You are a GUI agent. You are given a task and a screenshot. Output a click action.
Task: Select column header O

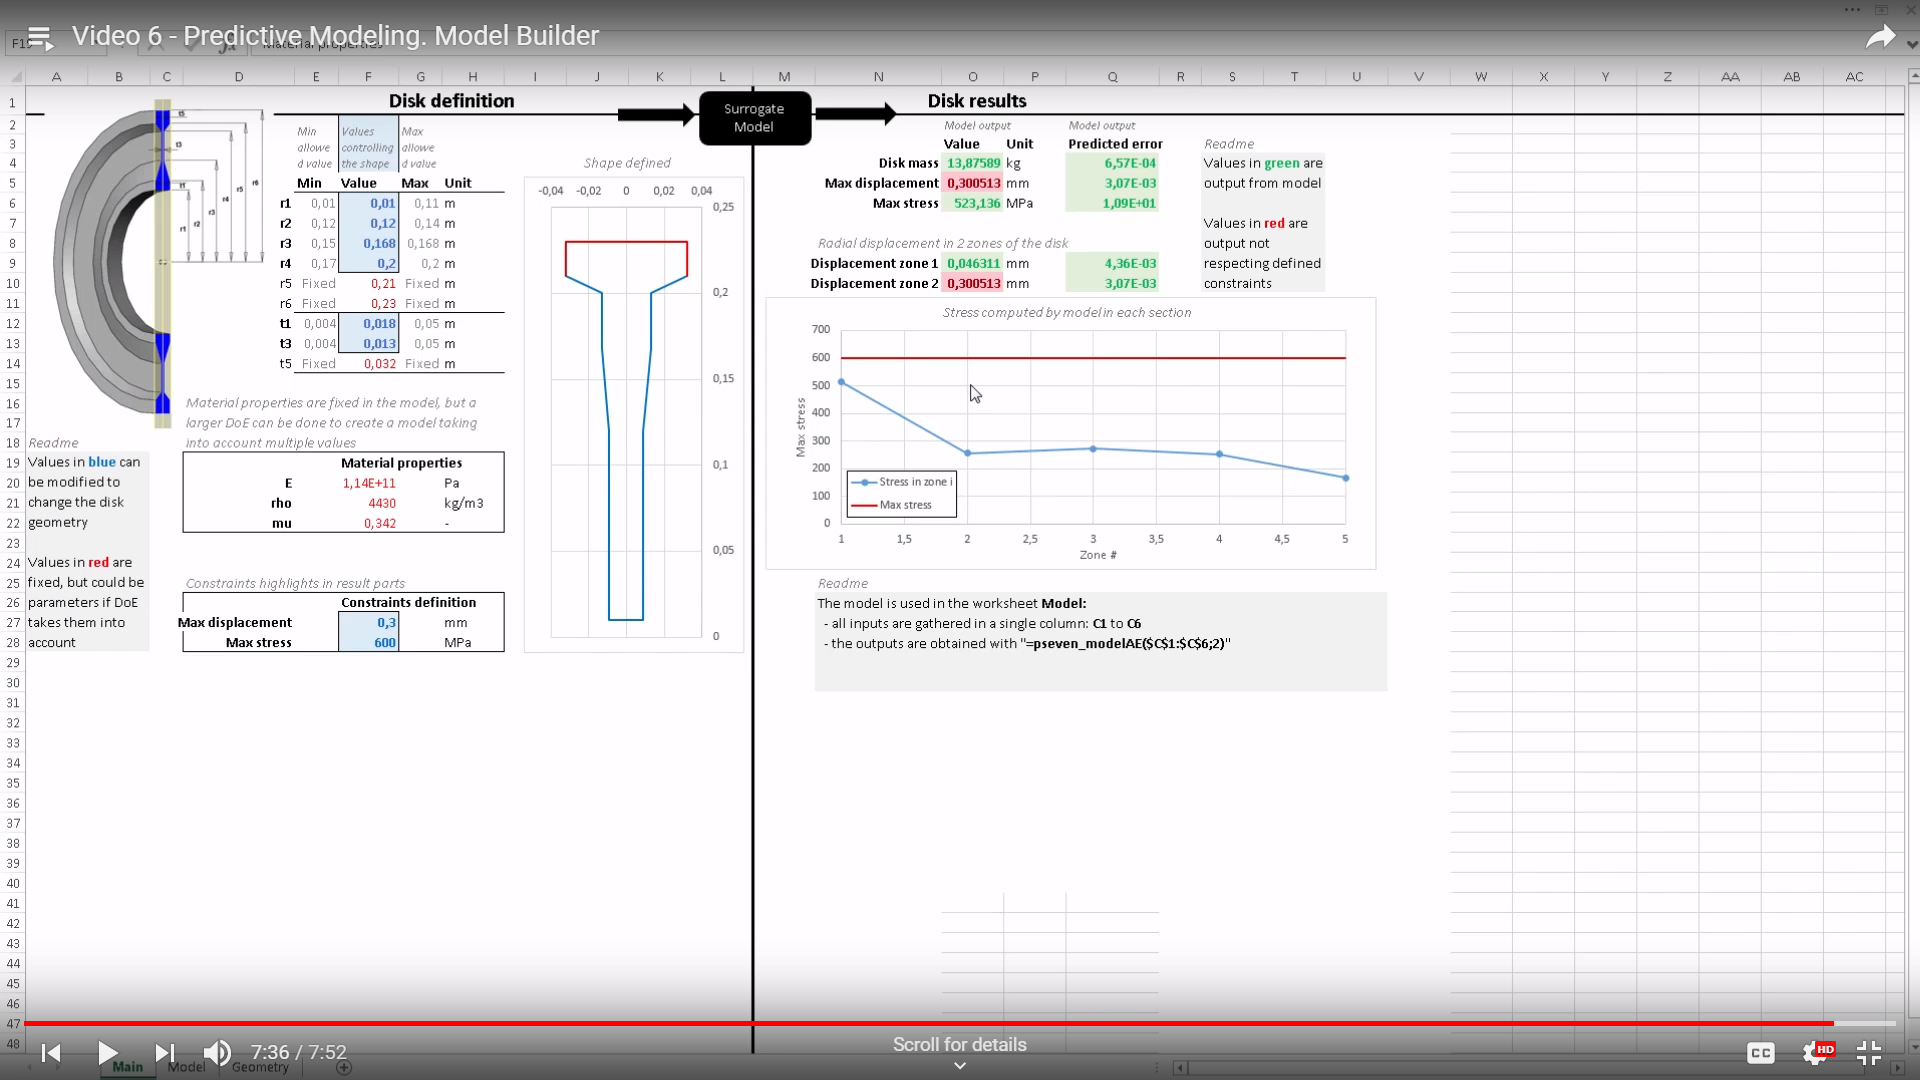click(x=972, y=77)
